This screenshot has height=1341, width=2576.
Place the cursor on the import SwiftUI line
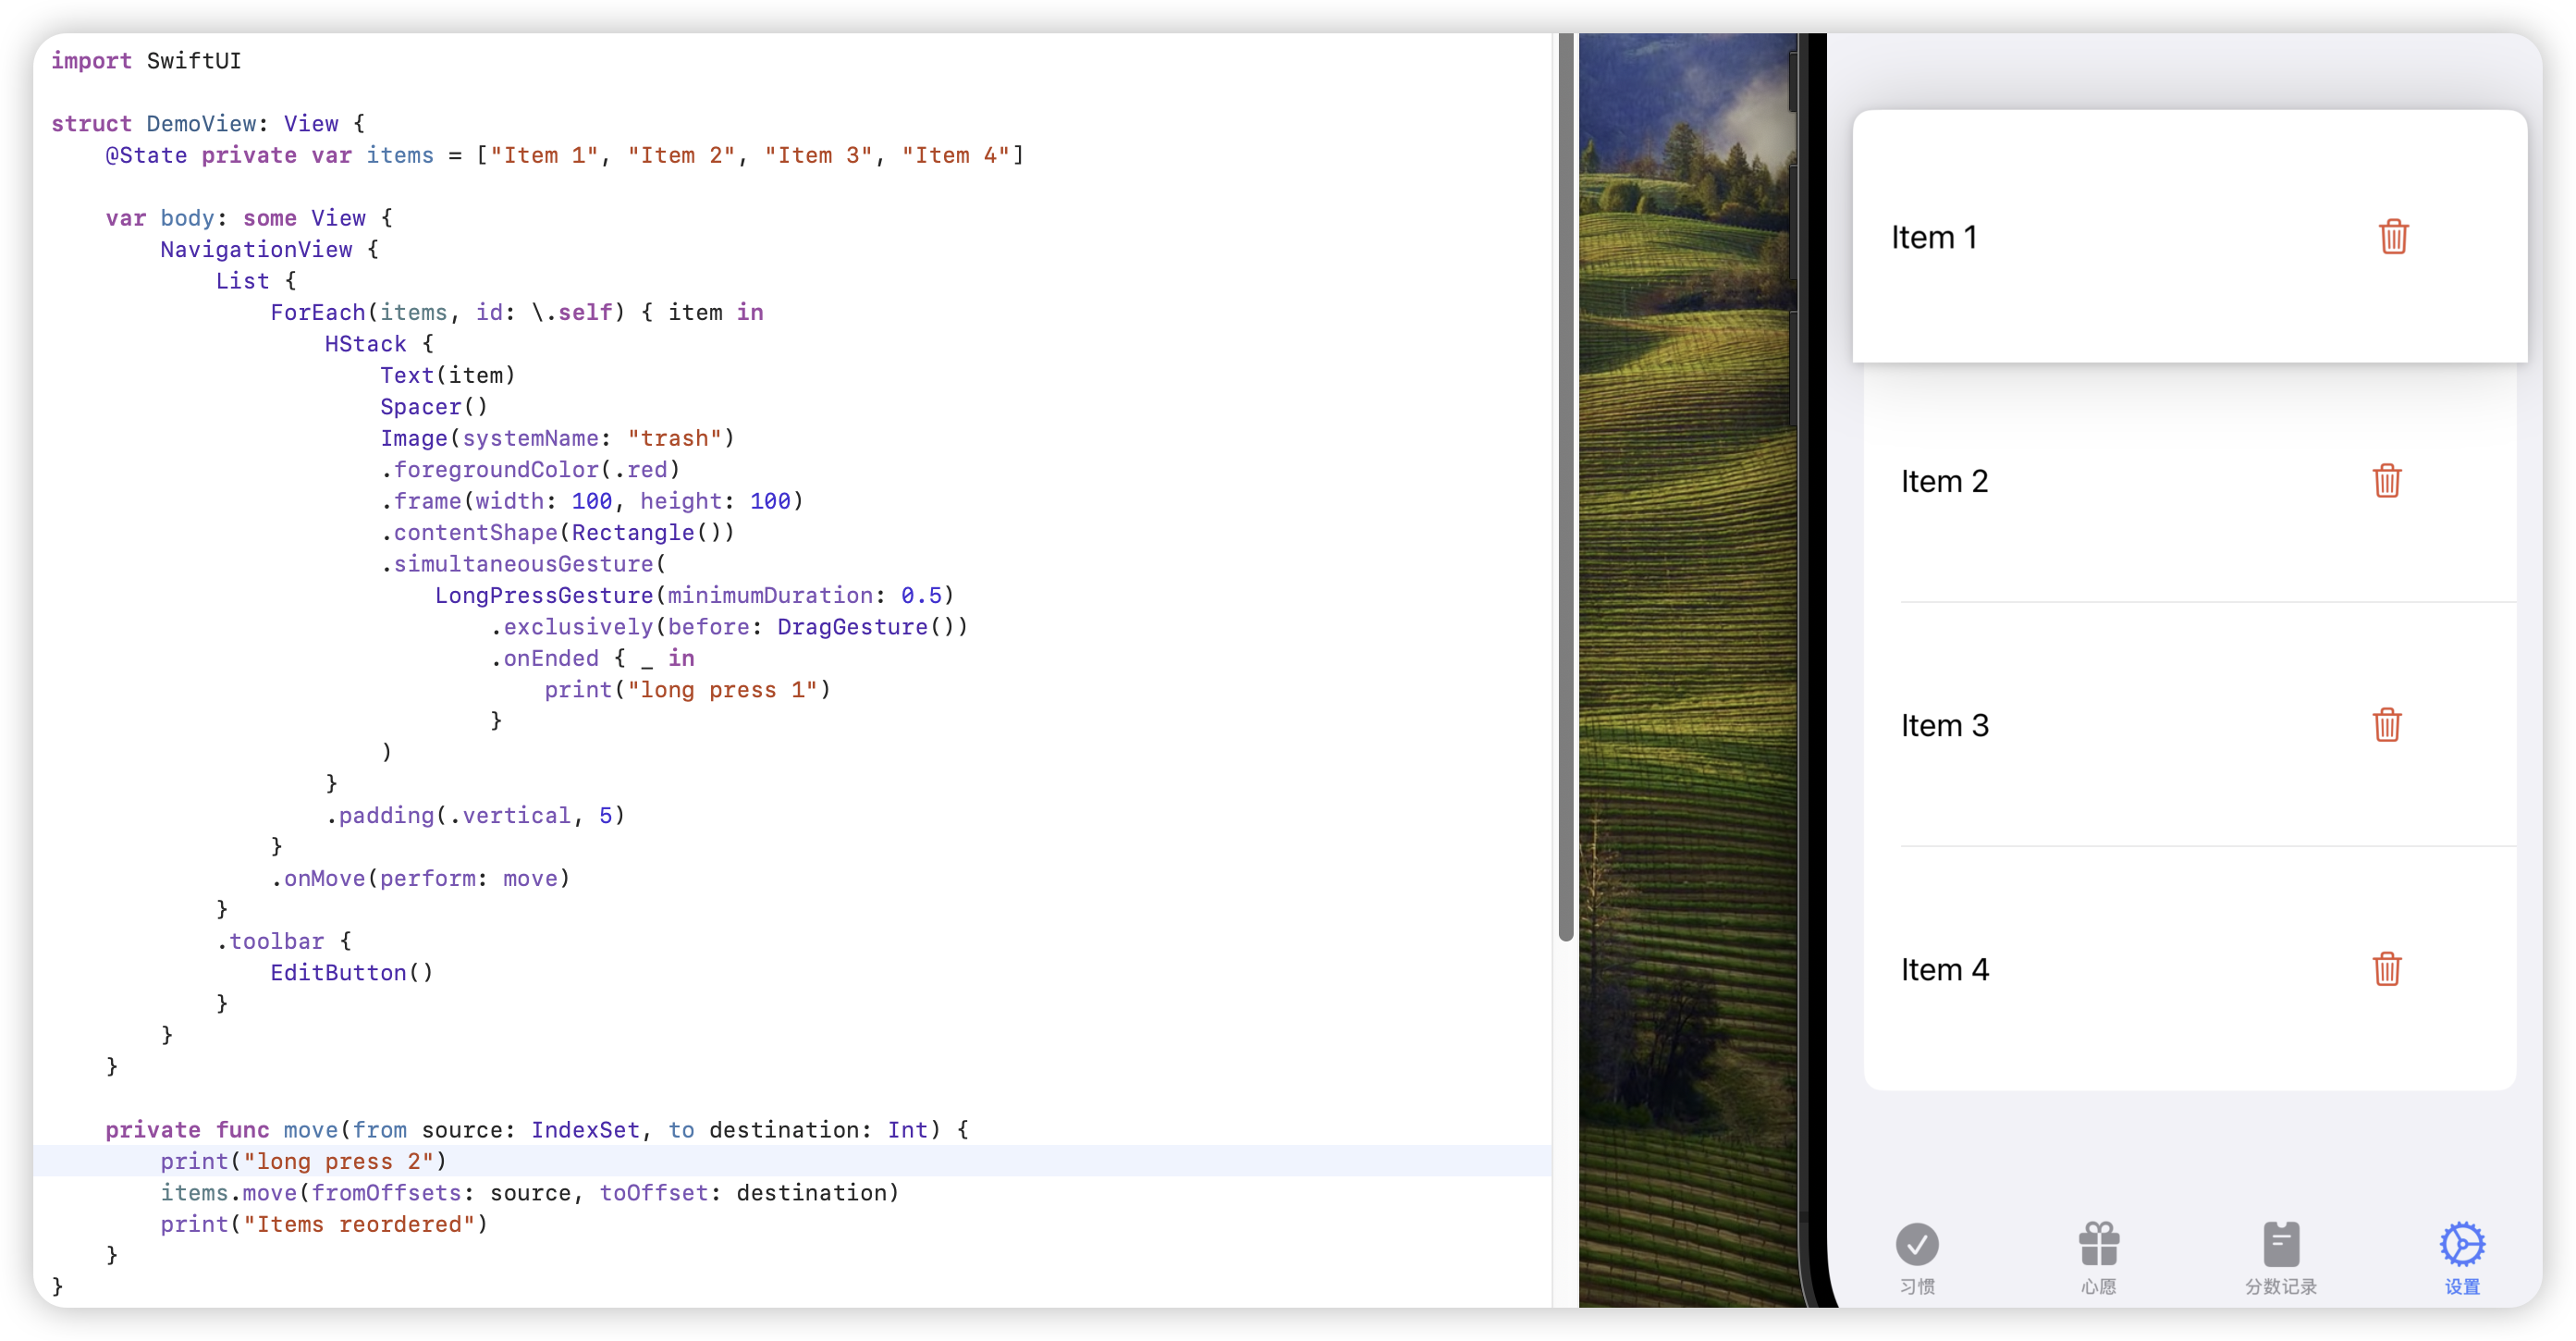[146, 61]
